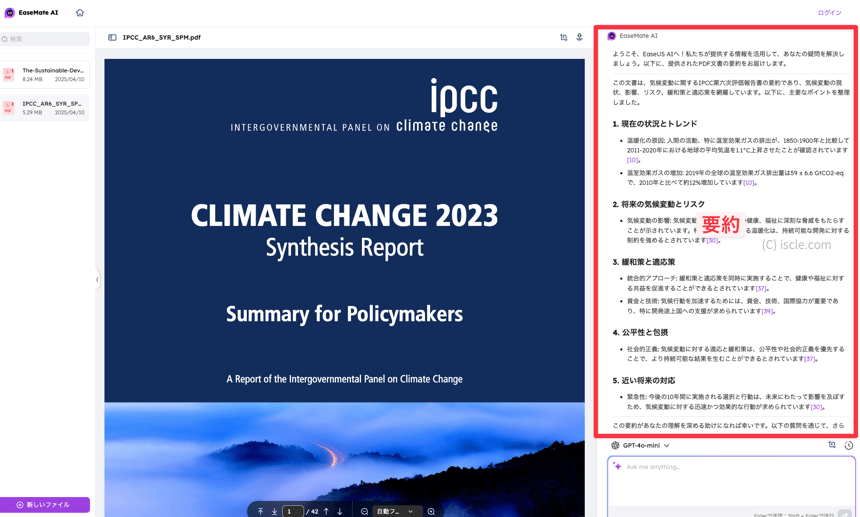This screenshot has height=517, width=860.
Task: Click the 新しいファイル button
Action: click(x=45, y=504)
